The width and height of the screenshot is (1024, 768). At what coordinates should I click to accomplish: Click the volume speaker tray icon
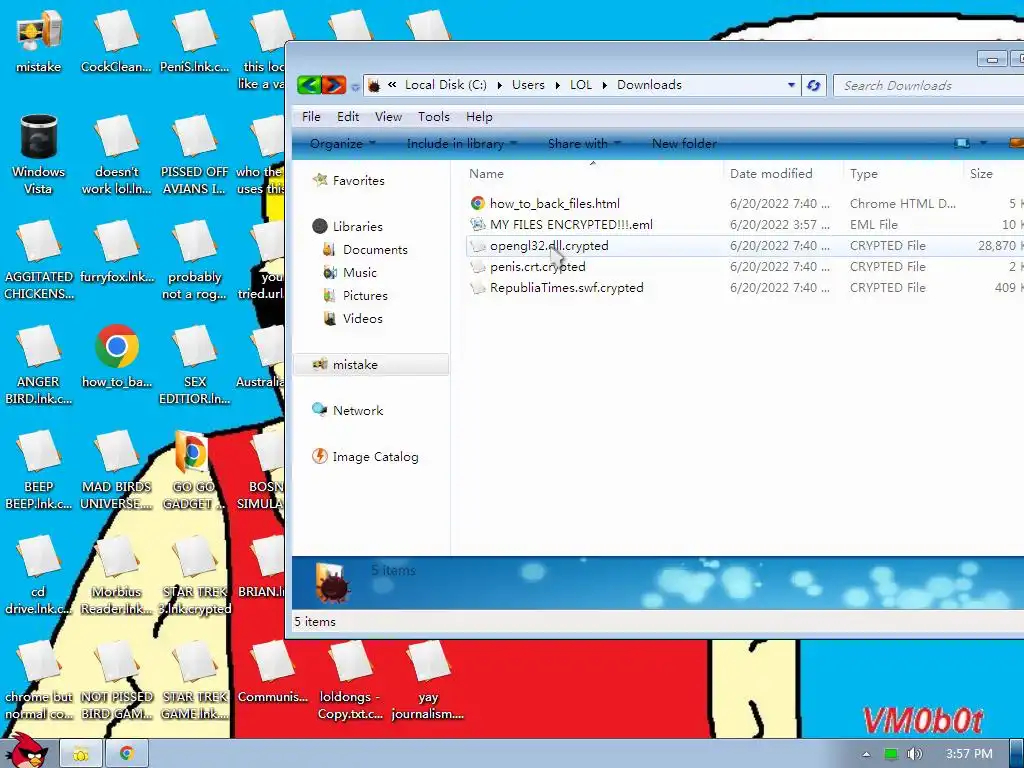pyautogui.click(x=914, y=754)
